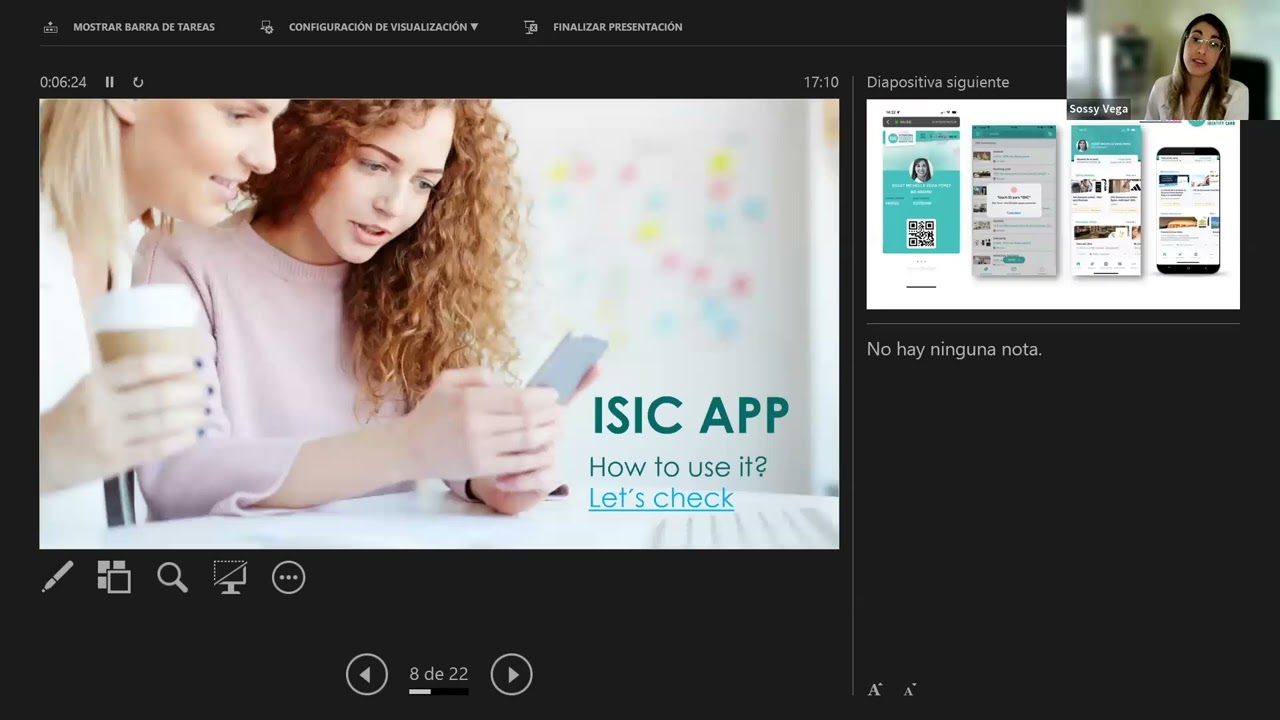Go to the previous slide
The image size is (1280, 720).
coord(366,675)
